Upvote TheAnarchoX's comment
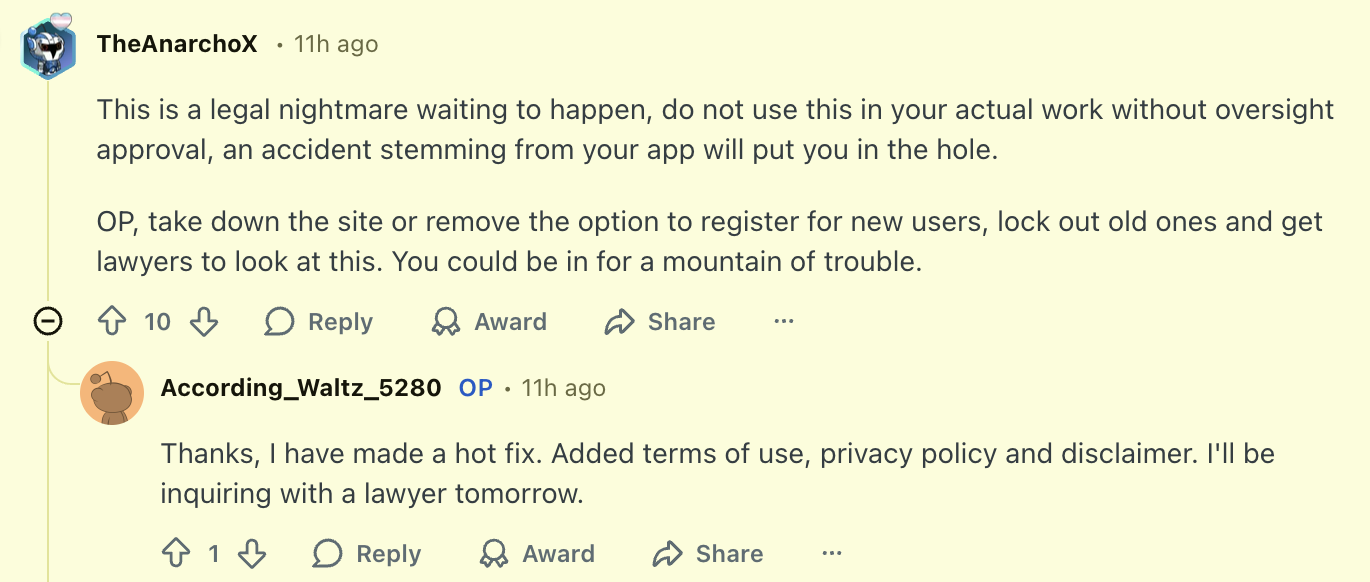Screen dimensions: 1370x582 111,322
